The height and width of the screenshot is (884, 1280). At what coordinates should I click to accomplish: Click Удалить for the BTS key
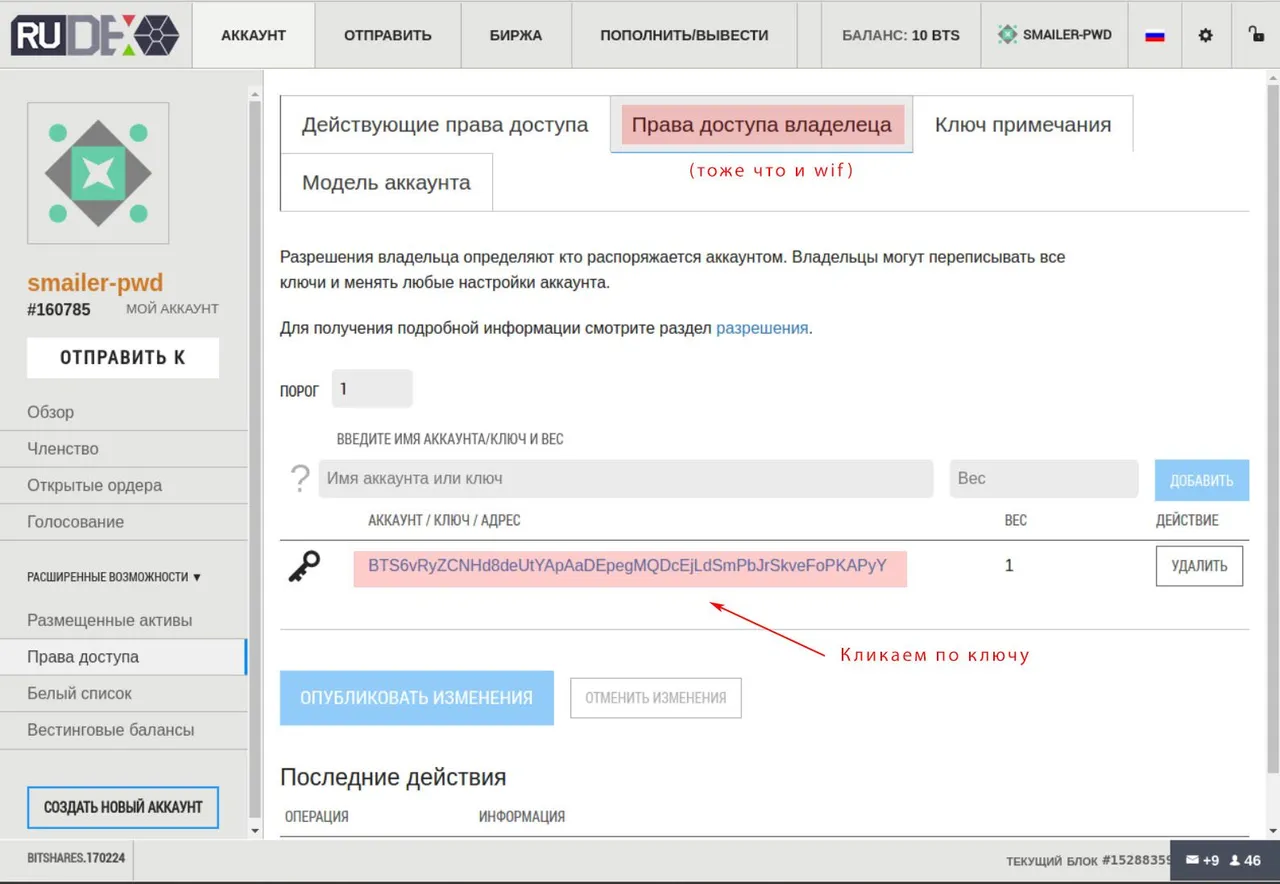tap(1199, 566)
